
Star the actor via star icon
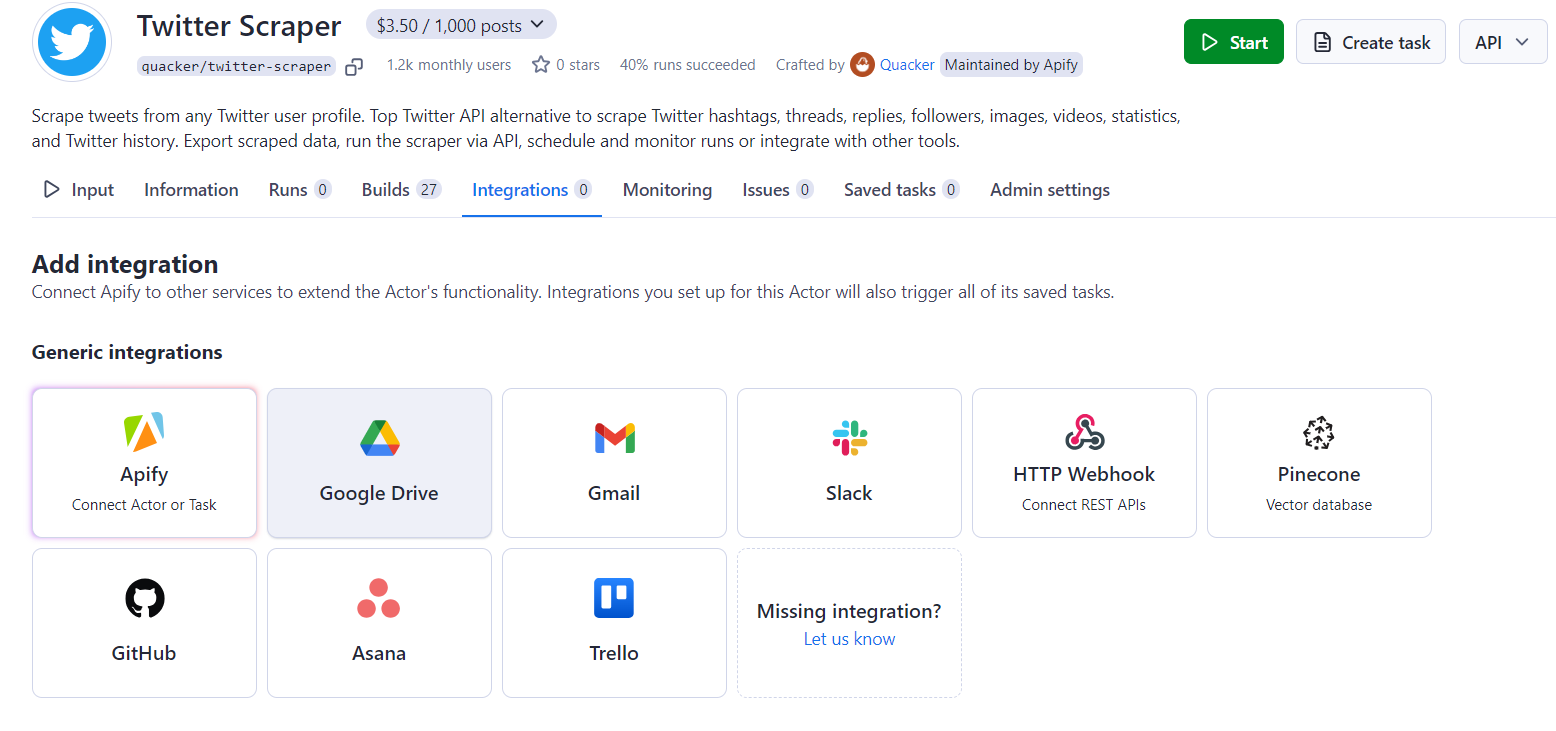pos(541,65)
